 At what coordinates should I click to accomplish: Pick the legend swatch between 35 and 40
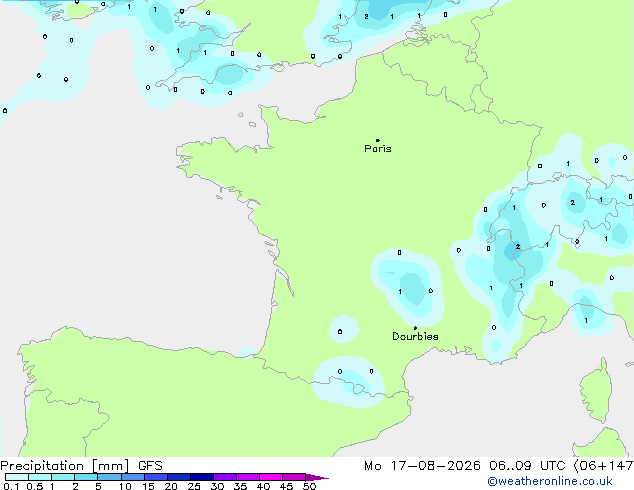pos(248,477)
